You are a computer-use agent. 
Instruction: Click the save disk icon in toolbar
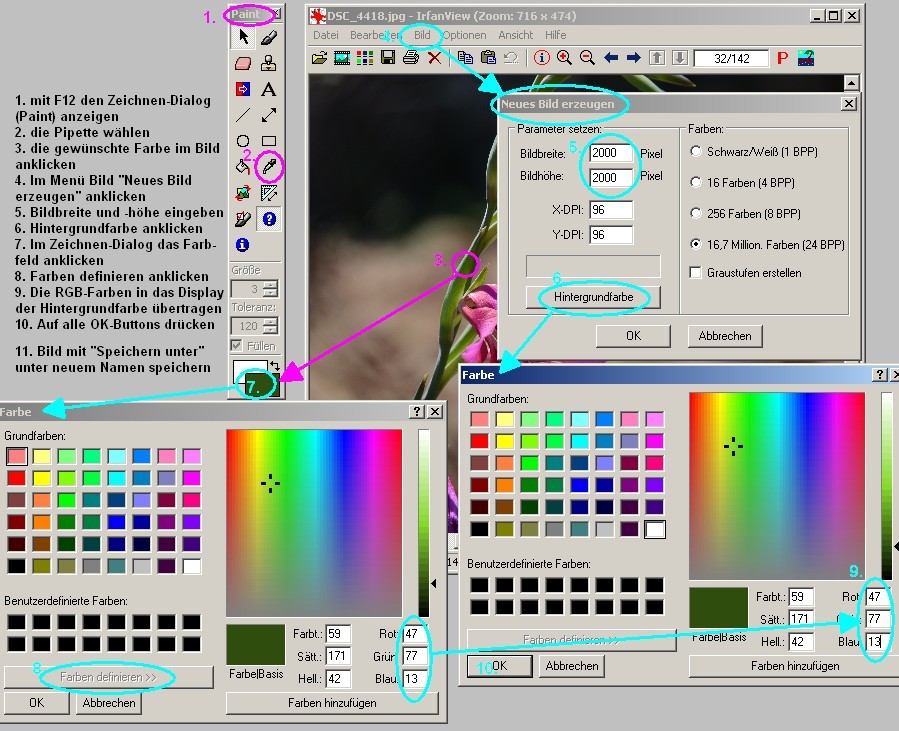tap(388, 59)
